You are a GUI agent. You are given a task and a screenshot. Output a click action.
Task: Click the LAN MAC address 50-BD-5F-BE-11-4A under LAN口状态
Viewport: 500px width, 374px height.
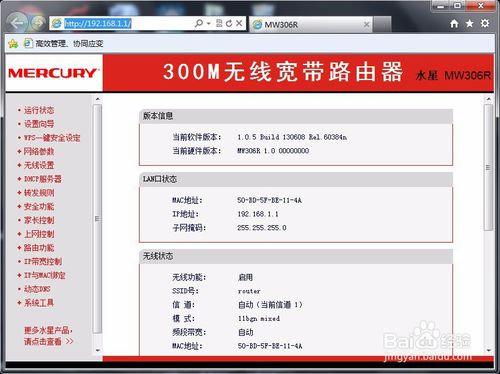[x=269, y=200]
